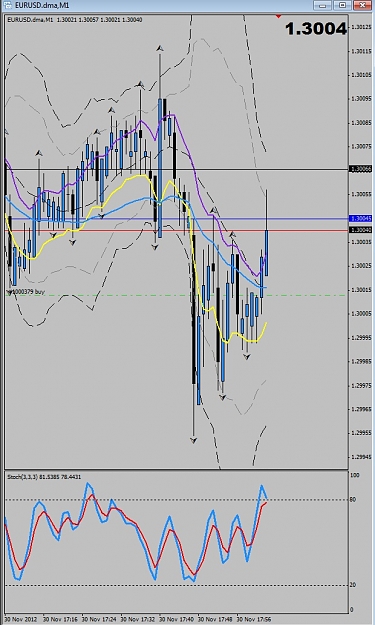Click the '30 Nov 17:48' time label
This screenshot has width=375, height=625.
click(215, 620)
